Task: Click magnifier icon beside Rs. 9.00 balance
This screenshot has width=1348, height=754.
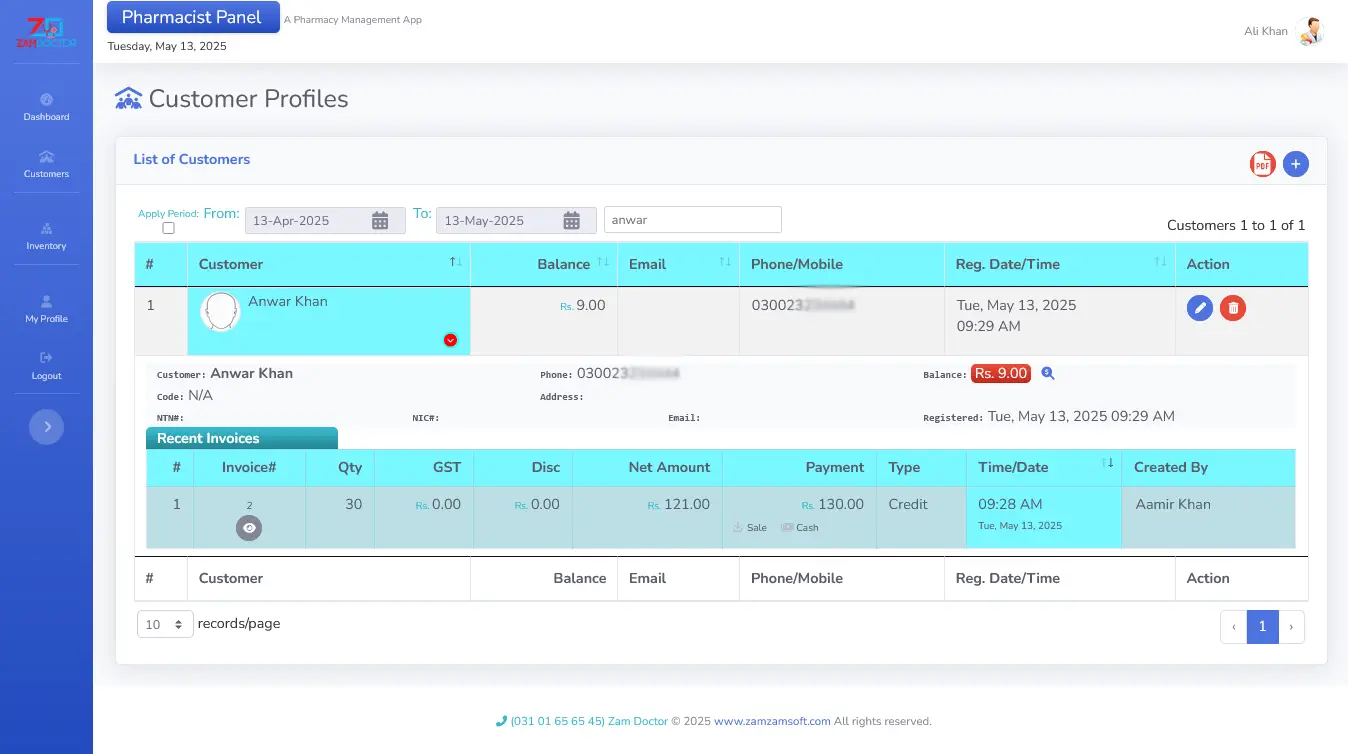Action: click(1048, 373)
